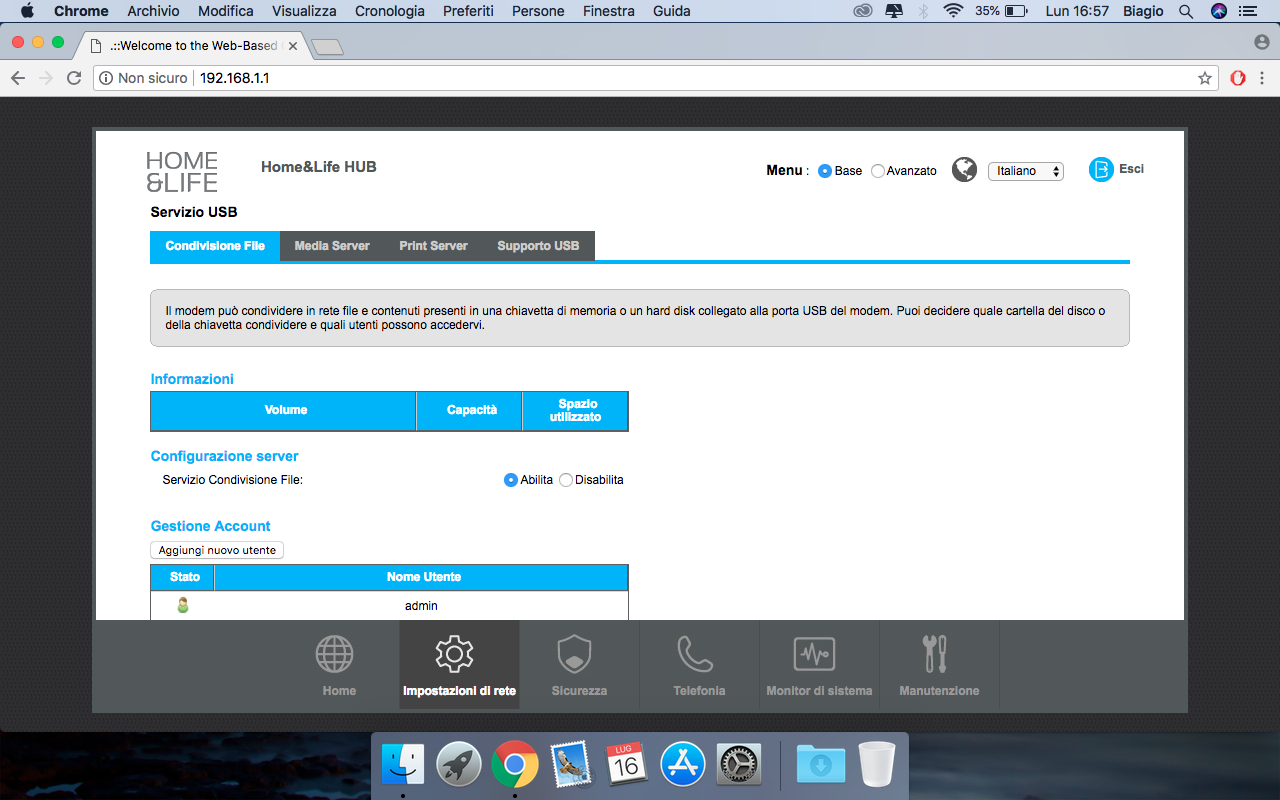
Task: Switch to the Media Server tab
Action: [332, 246]
